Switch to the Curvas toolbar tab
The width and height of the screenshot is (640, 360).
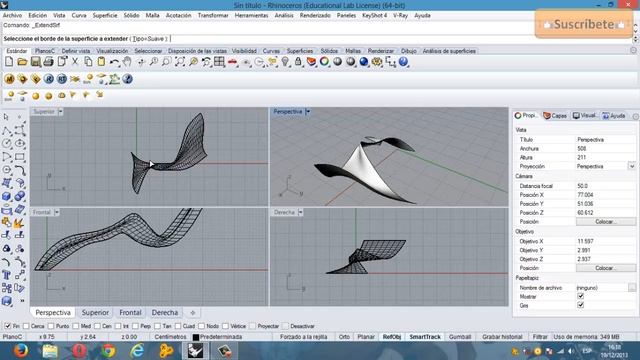click(x=271, y=51)
